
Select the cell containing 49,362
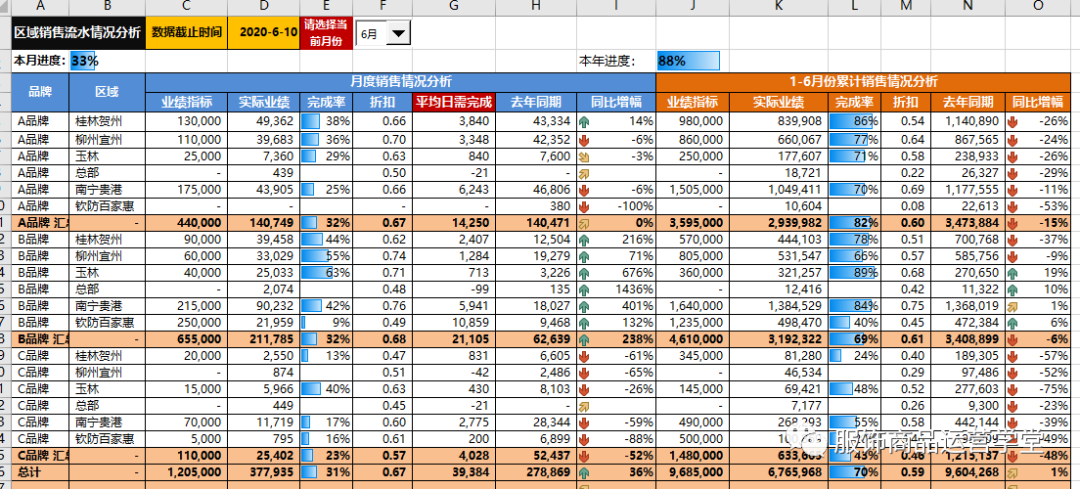point(264,122)
